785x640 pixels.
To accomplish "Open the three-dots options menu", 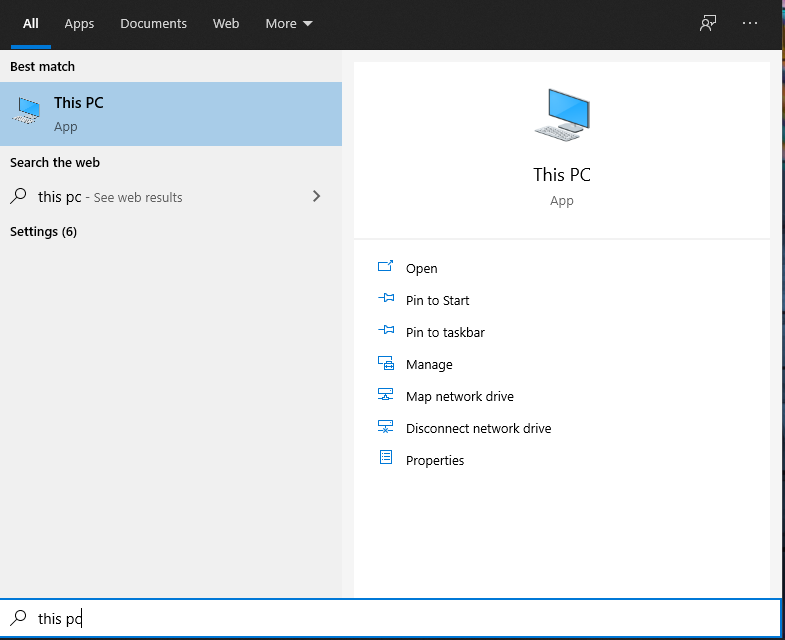I will click(x=749, y=23).
